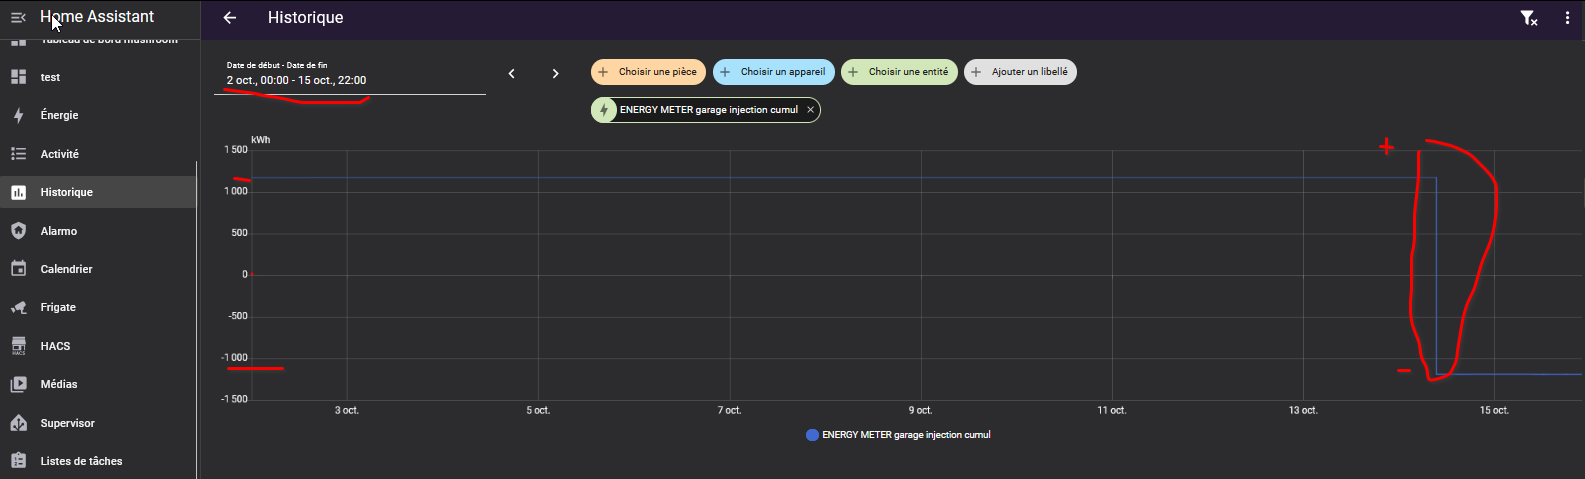Open Médias browser
This screenshot has width=1585, height=479.
pos(58,384)
